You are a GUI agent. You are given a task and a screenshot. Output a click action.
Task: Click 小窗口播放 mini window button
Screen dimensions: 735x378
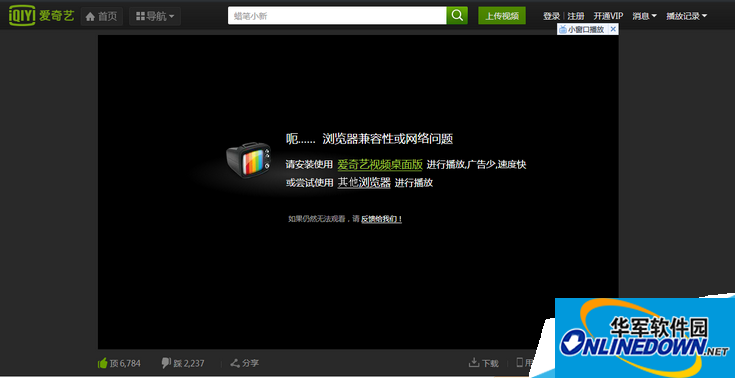pyautogui.click(x=582, y=30)
